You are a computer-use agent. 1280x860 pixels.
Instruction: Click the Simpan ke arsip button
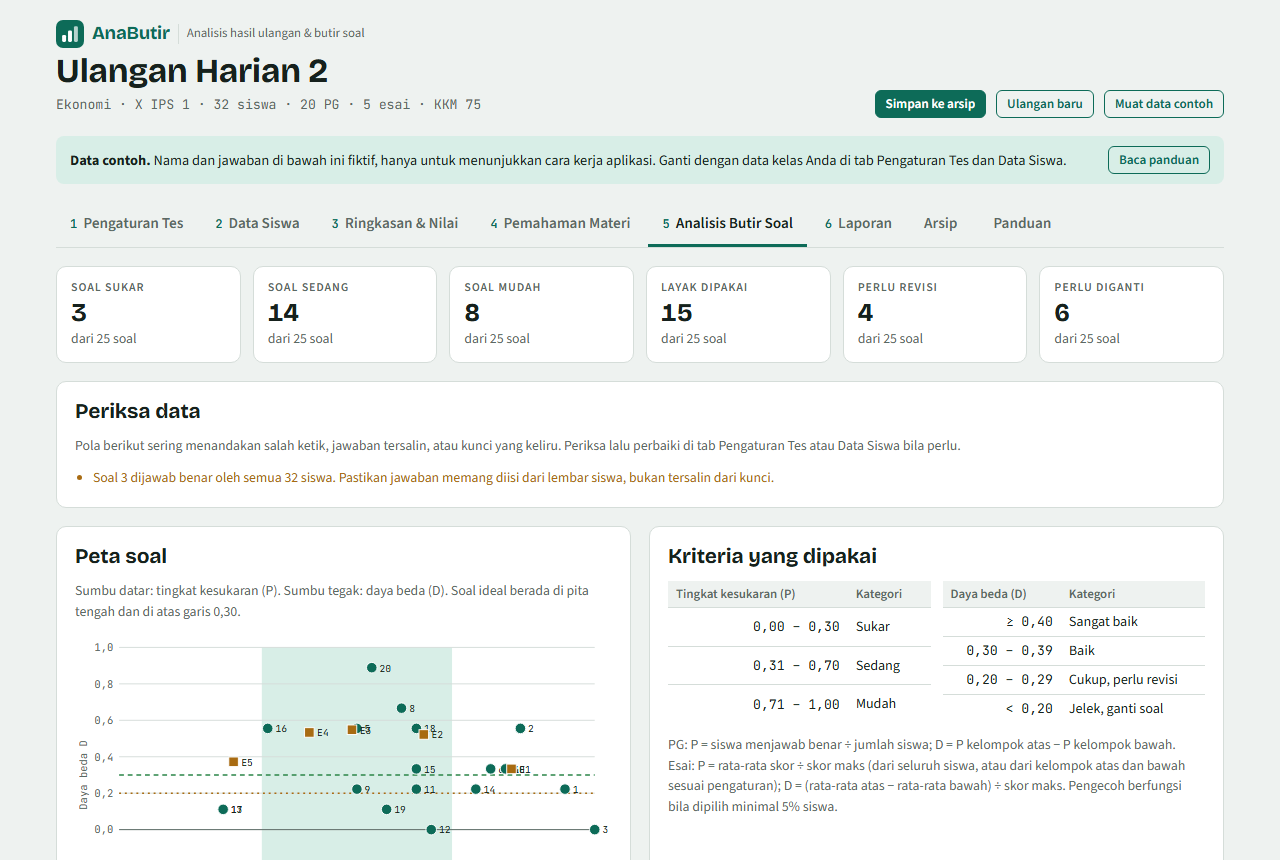[930, 104]
